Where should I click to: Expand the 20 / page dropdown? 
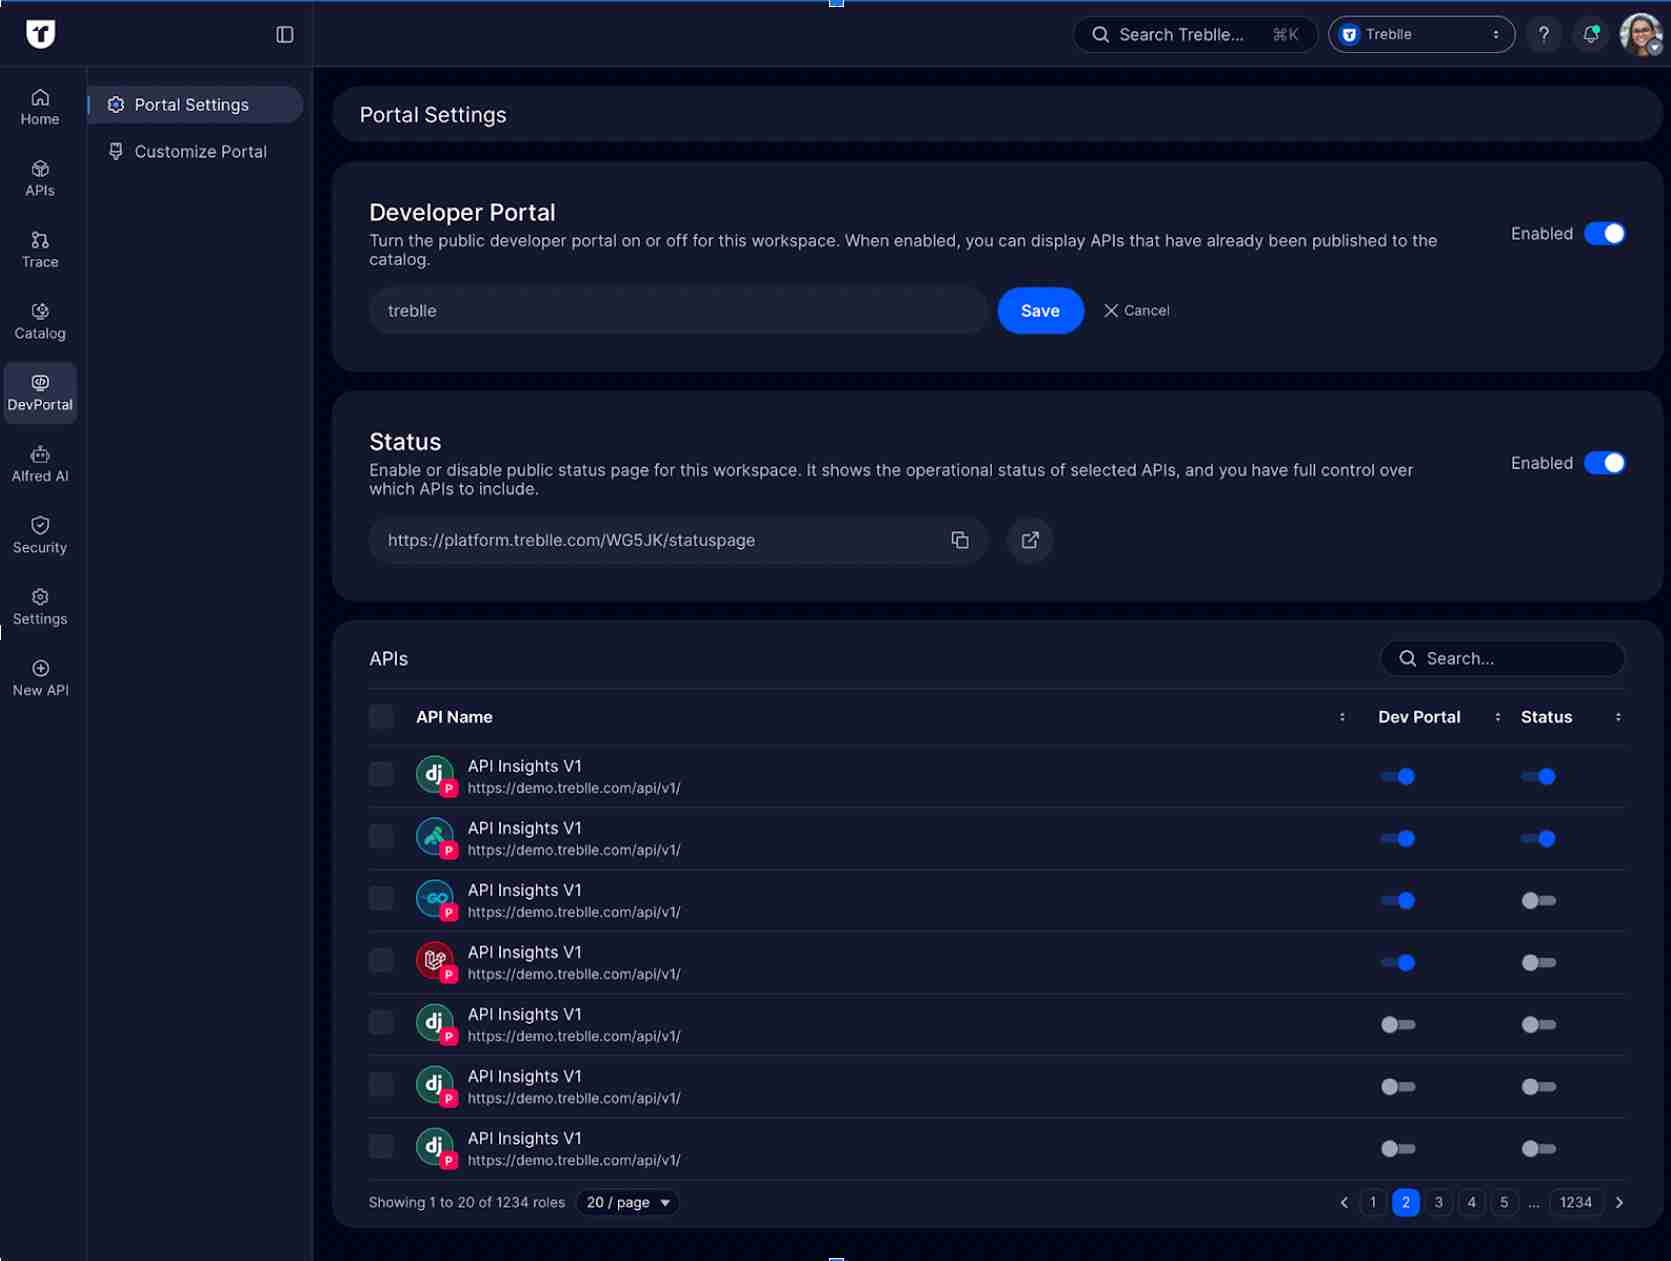[627, 1202]
